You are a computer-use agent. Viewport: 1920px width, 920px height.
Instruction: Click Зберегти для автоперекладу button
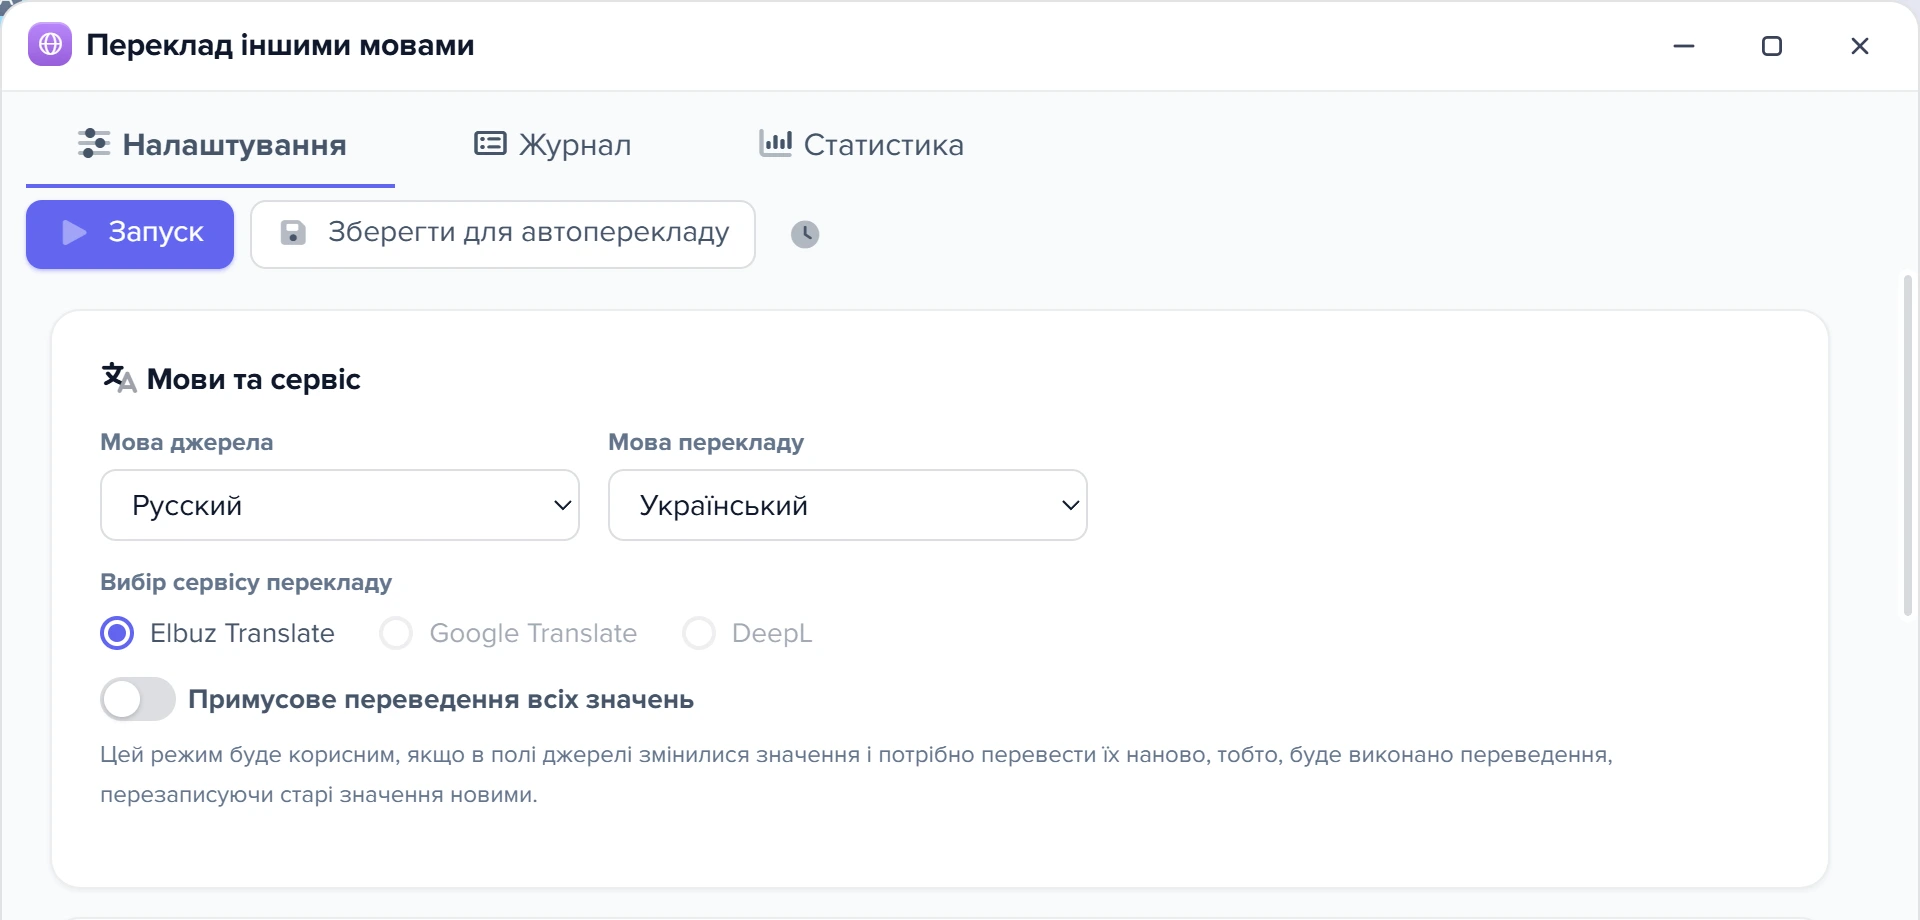[x=503, y=234]
